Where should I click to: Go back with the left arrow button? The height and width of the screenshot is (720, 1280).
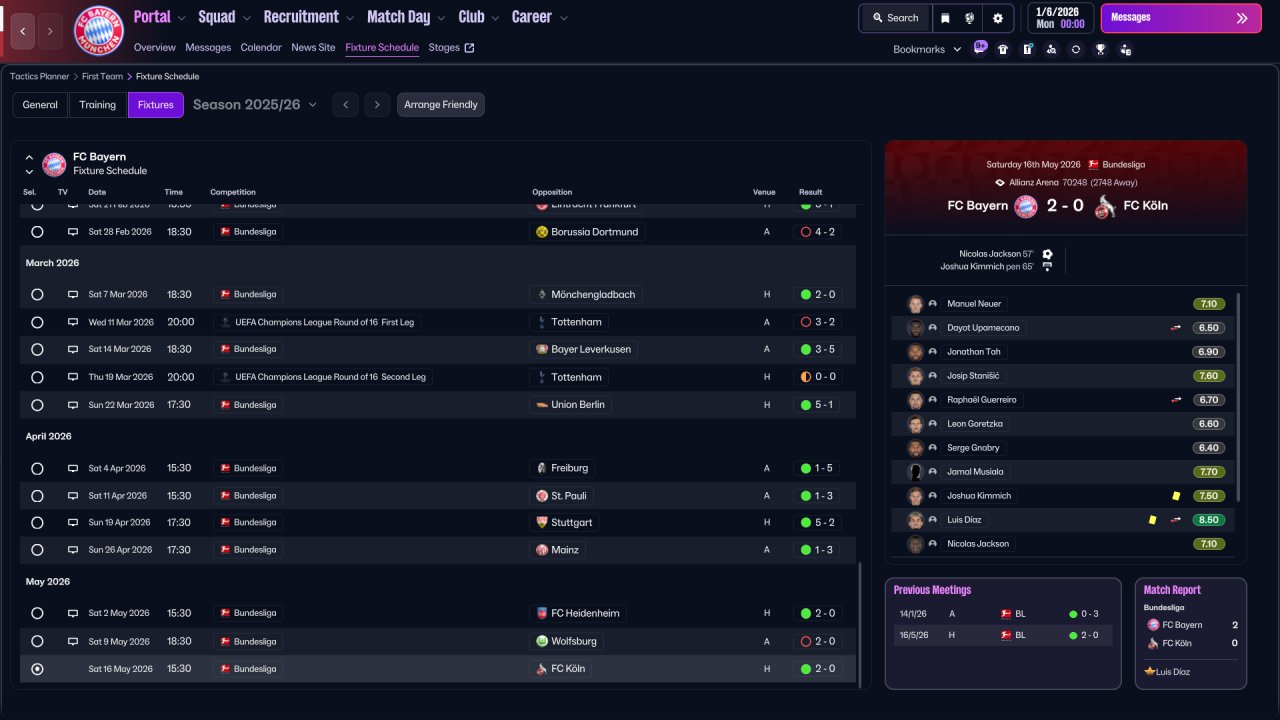coord(23,31)
